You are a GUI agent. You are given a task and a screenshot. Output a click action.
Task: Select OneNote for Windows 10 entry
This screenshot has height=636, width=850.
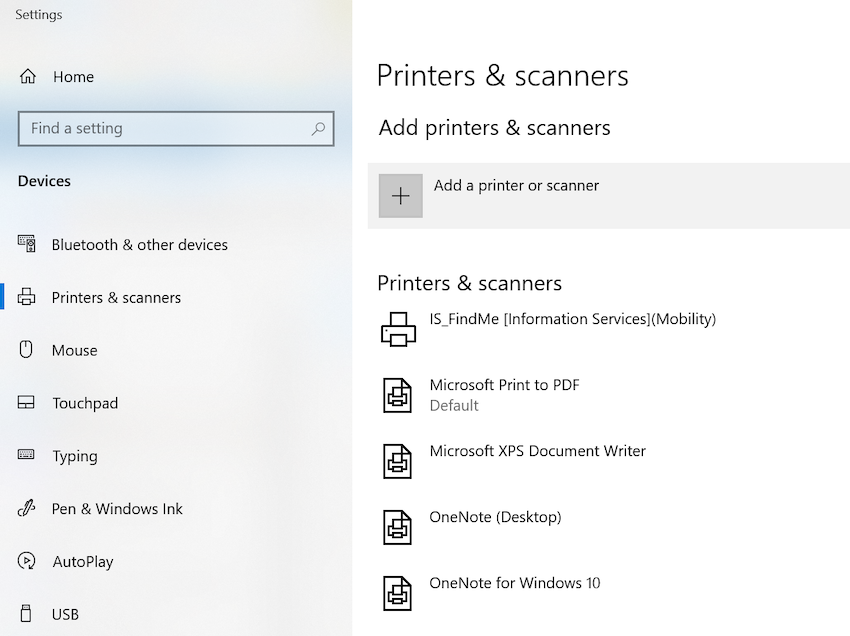pyautogui.click(x=514, y=583)
